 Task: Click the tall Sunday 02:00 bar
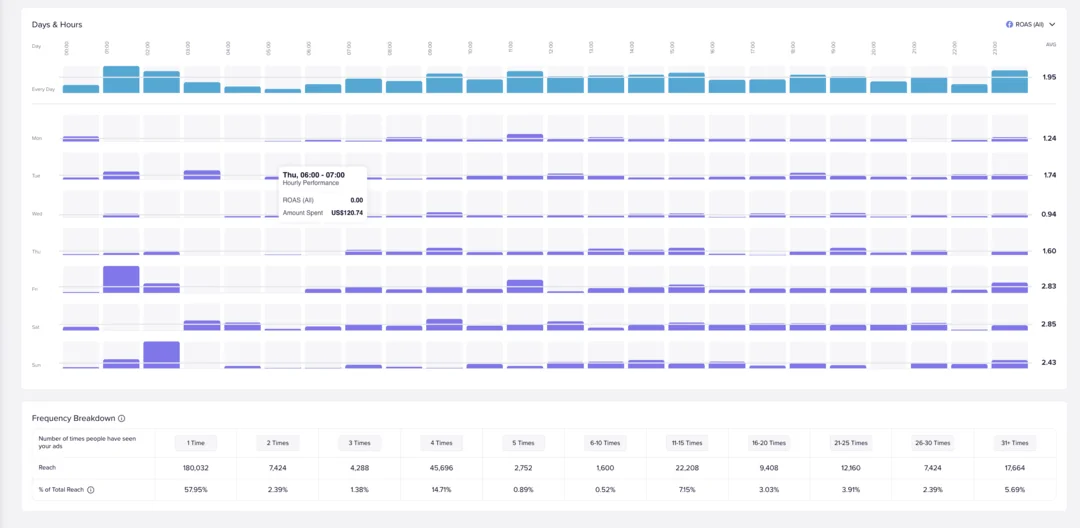point(162,355)
